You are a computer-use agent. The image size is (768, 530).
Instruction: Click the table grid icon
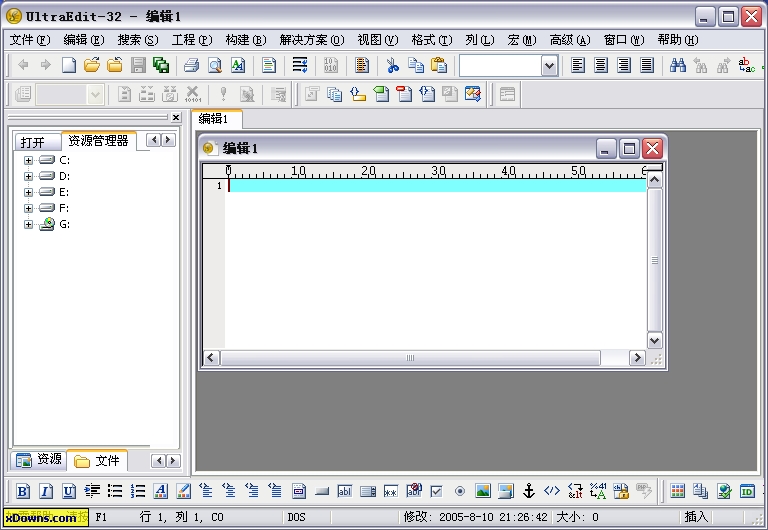(677, 491)
